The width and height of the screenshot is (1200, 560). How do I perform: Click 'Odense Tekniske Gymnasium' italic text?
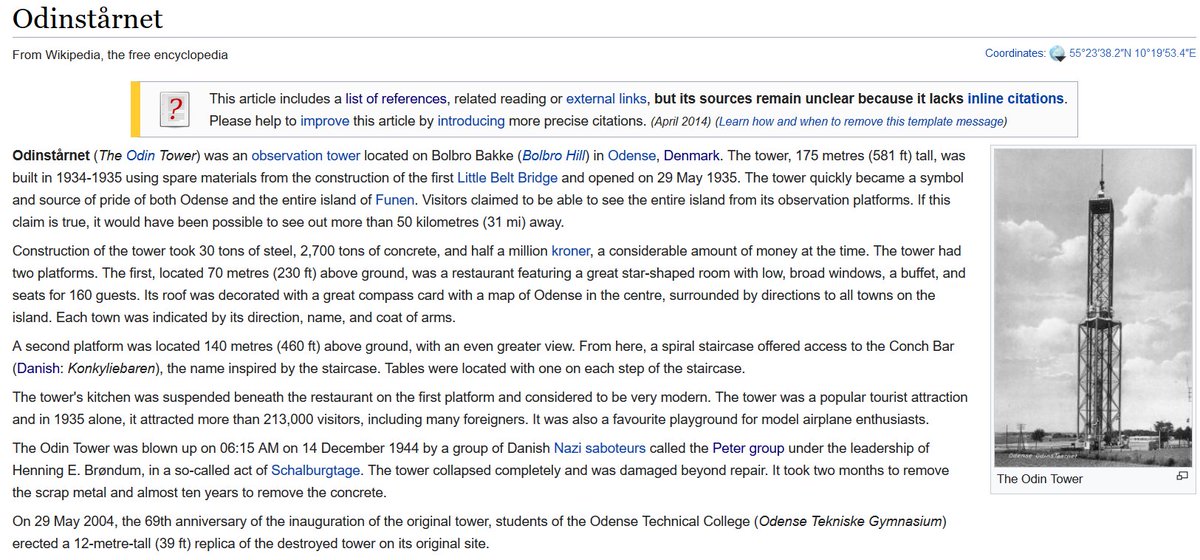pyautogui.click(x=850, y=522)
